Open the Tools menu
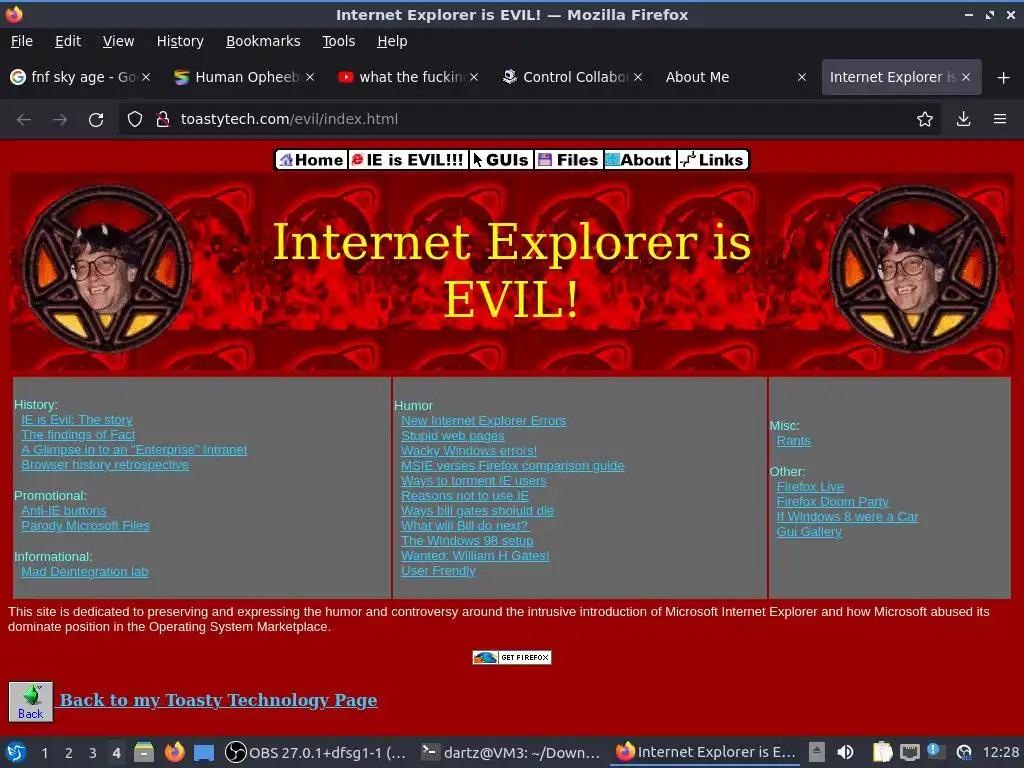Viewport: 1024px width, 768px height. (x=338, y=41)
